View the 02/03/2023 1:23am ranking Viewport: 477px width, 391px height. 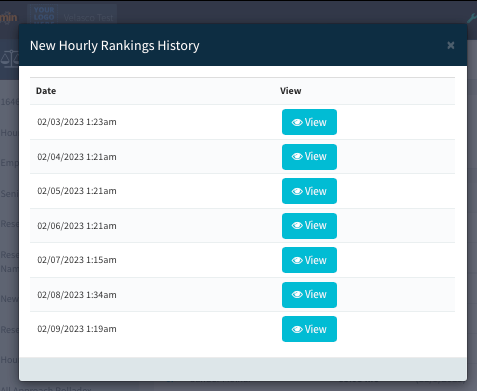coord(309,122)
